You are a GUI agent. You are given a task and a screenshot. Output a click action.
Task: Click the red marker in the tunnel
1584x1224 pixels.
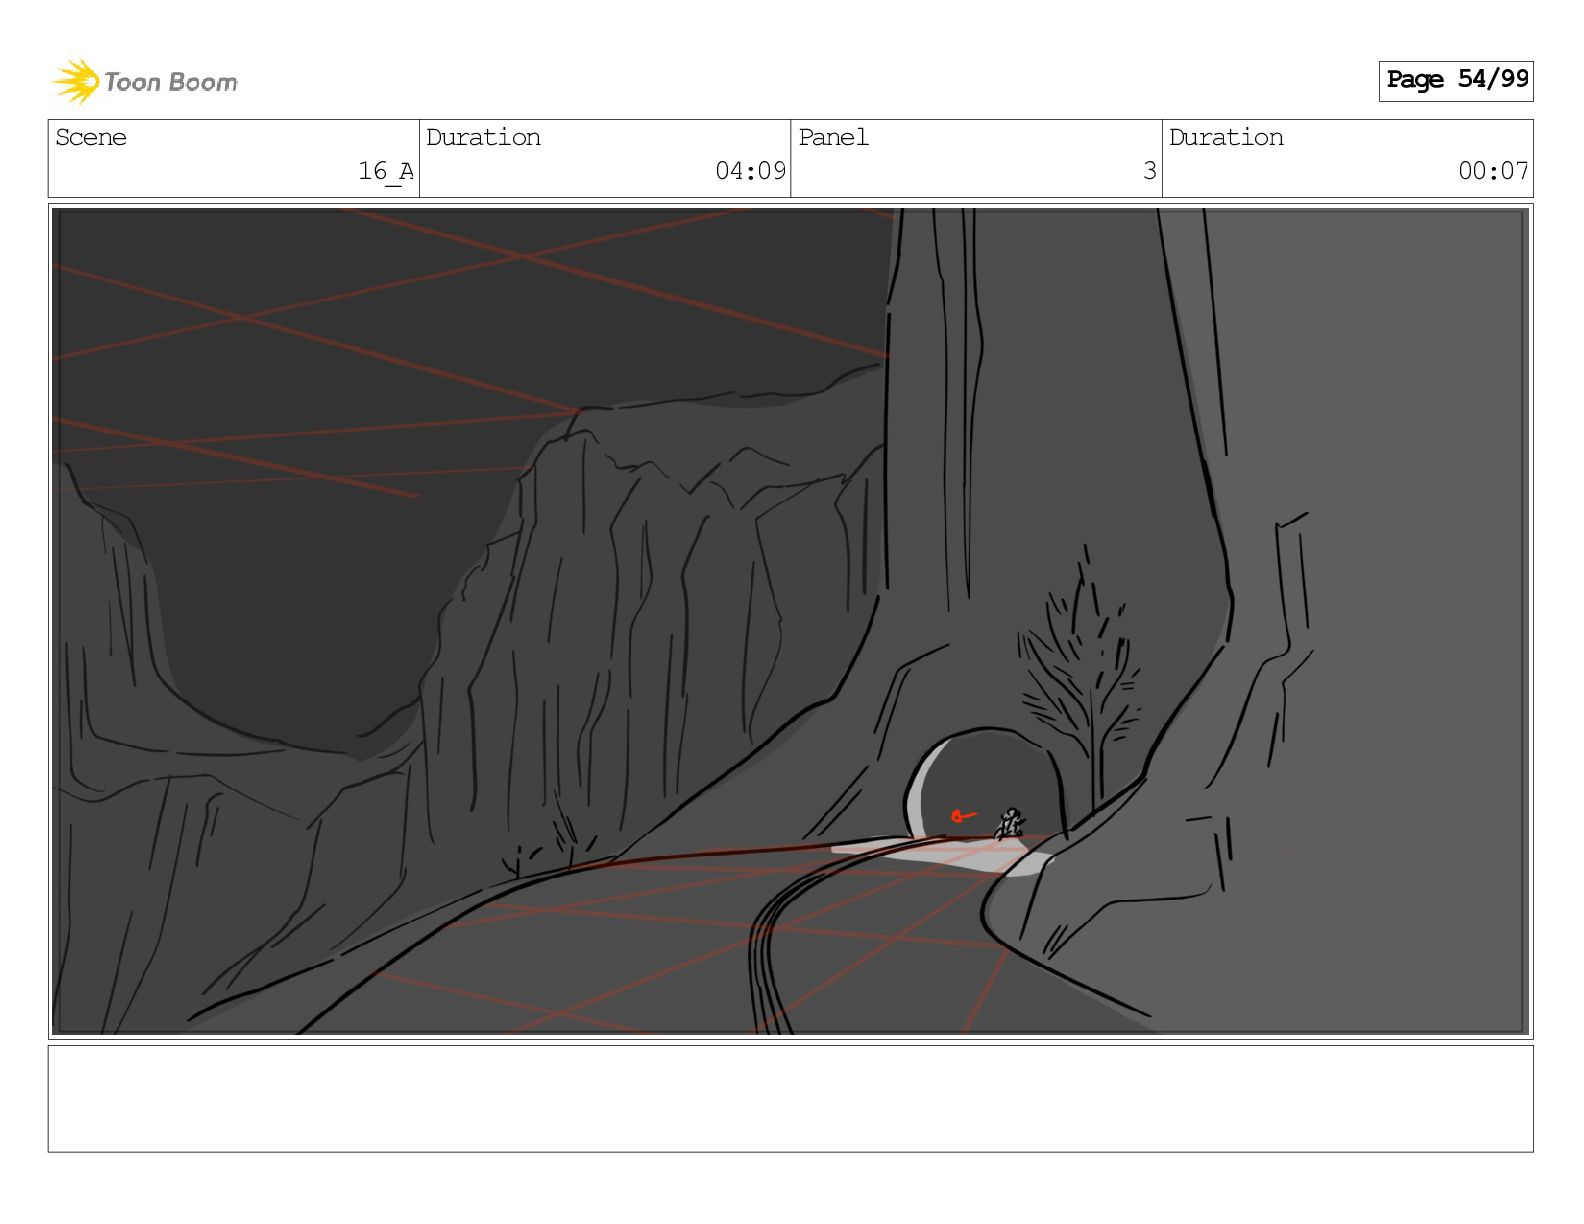click(962, 816)
